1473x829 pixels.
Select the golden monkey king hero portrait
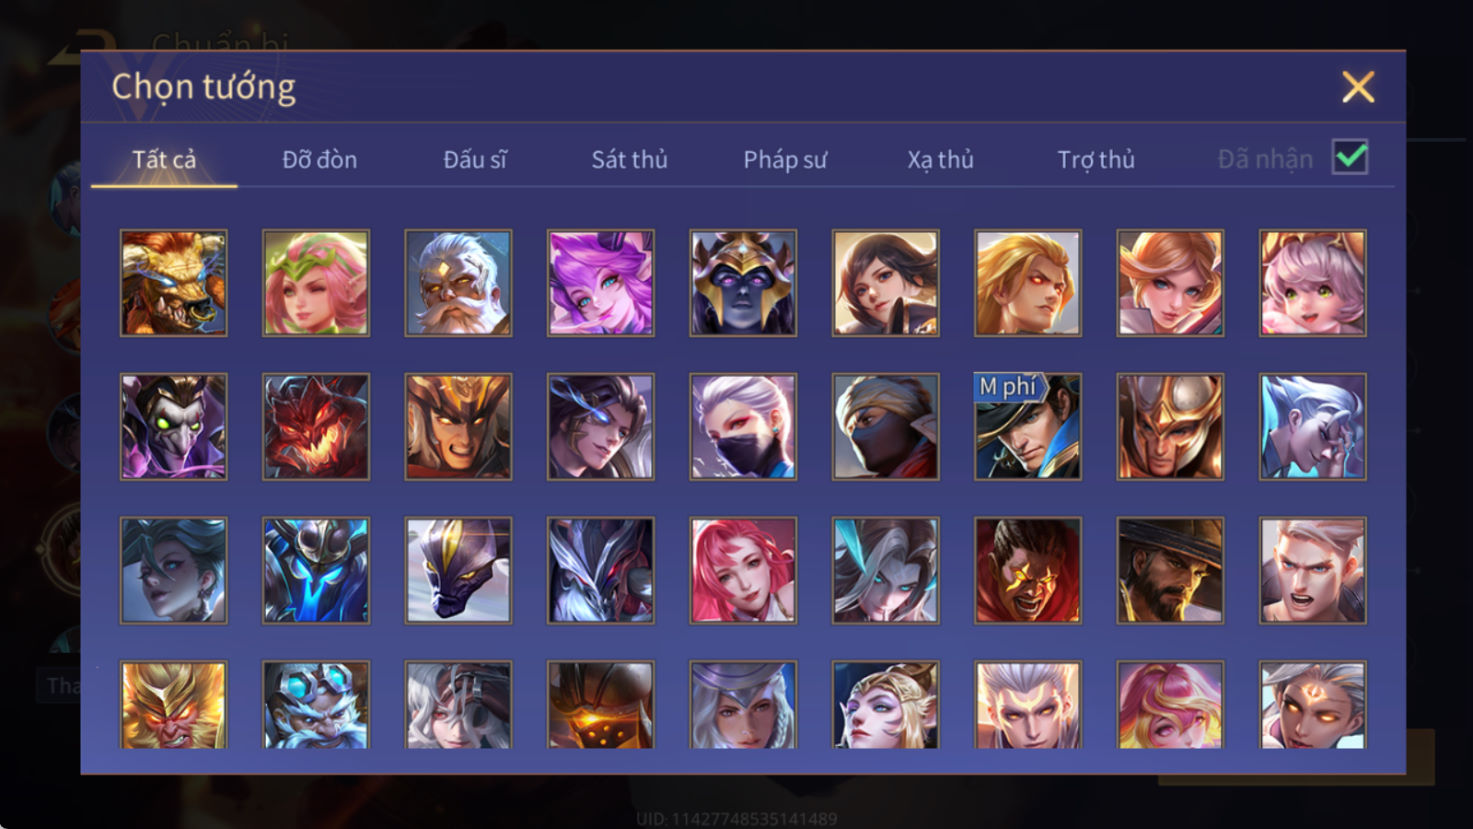pyautogui.click(x=174, y=705)
